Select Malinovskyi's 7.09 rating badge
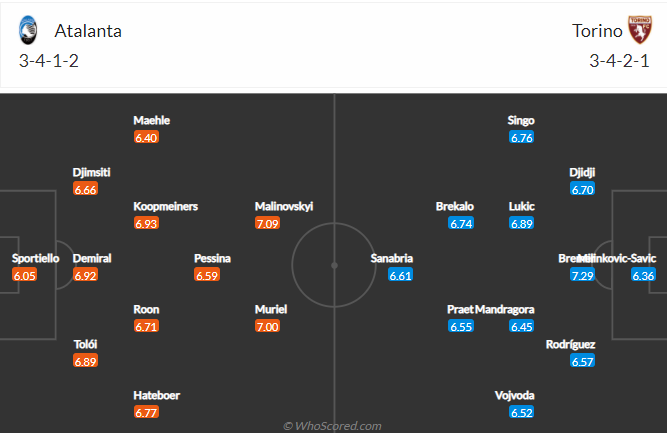 click(x=268, y=223)
